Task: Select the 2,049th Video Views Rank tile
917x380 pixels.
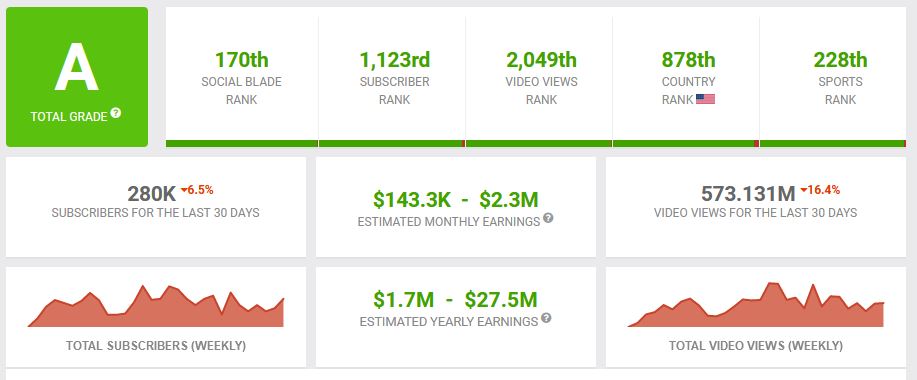Action: (539, 77)
